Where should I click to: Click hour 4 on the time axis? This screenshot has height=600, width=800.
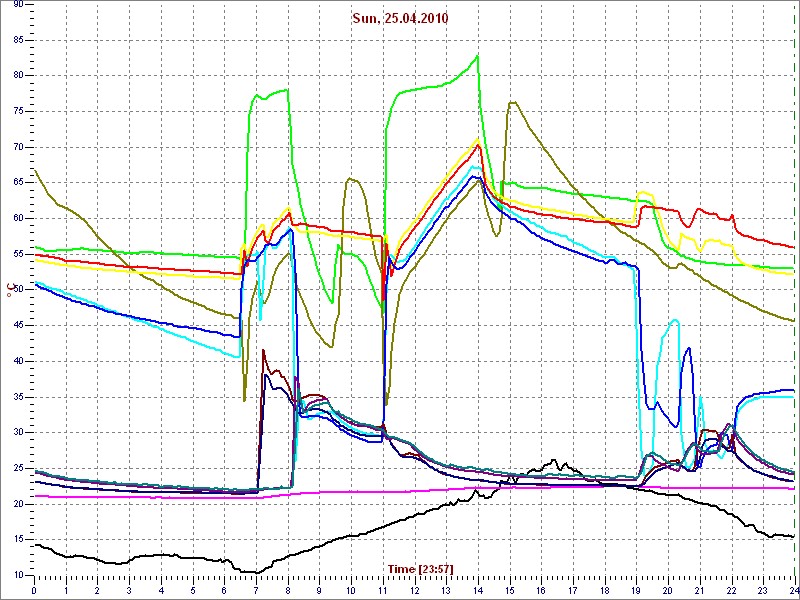161,590
